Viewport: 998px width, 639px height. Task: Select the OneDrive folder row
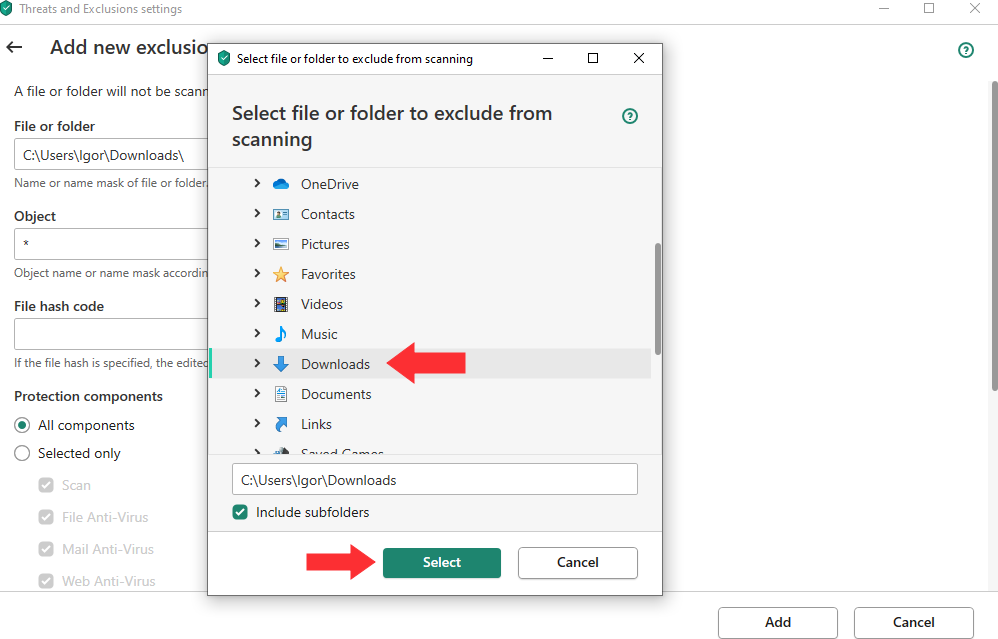tap(430, 184)
